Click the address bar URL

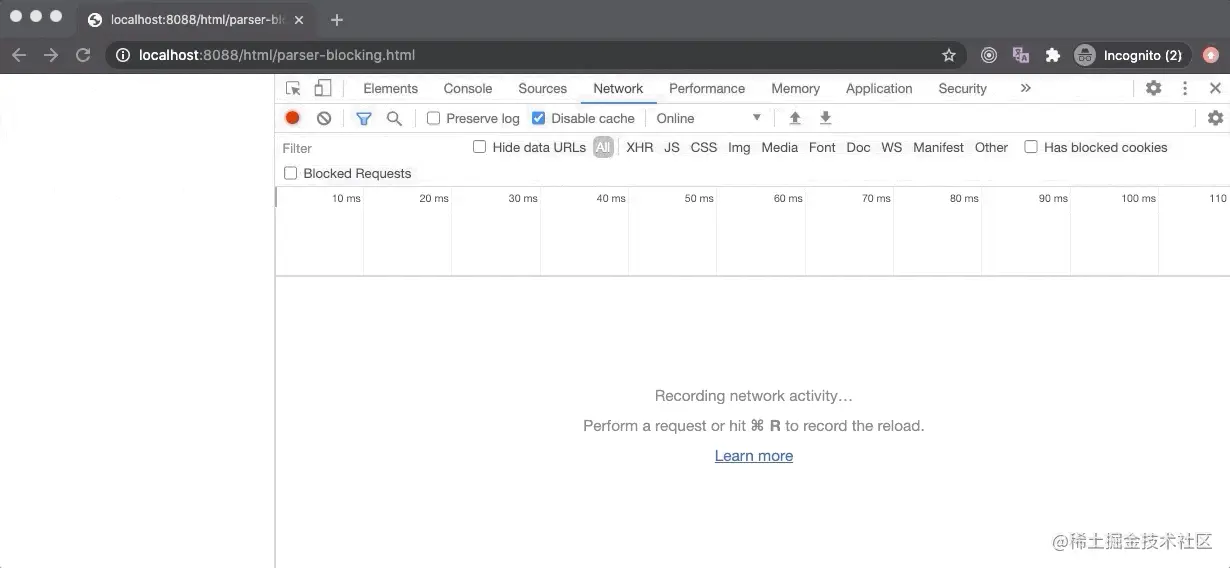[277, 55]
